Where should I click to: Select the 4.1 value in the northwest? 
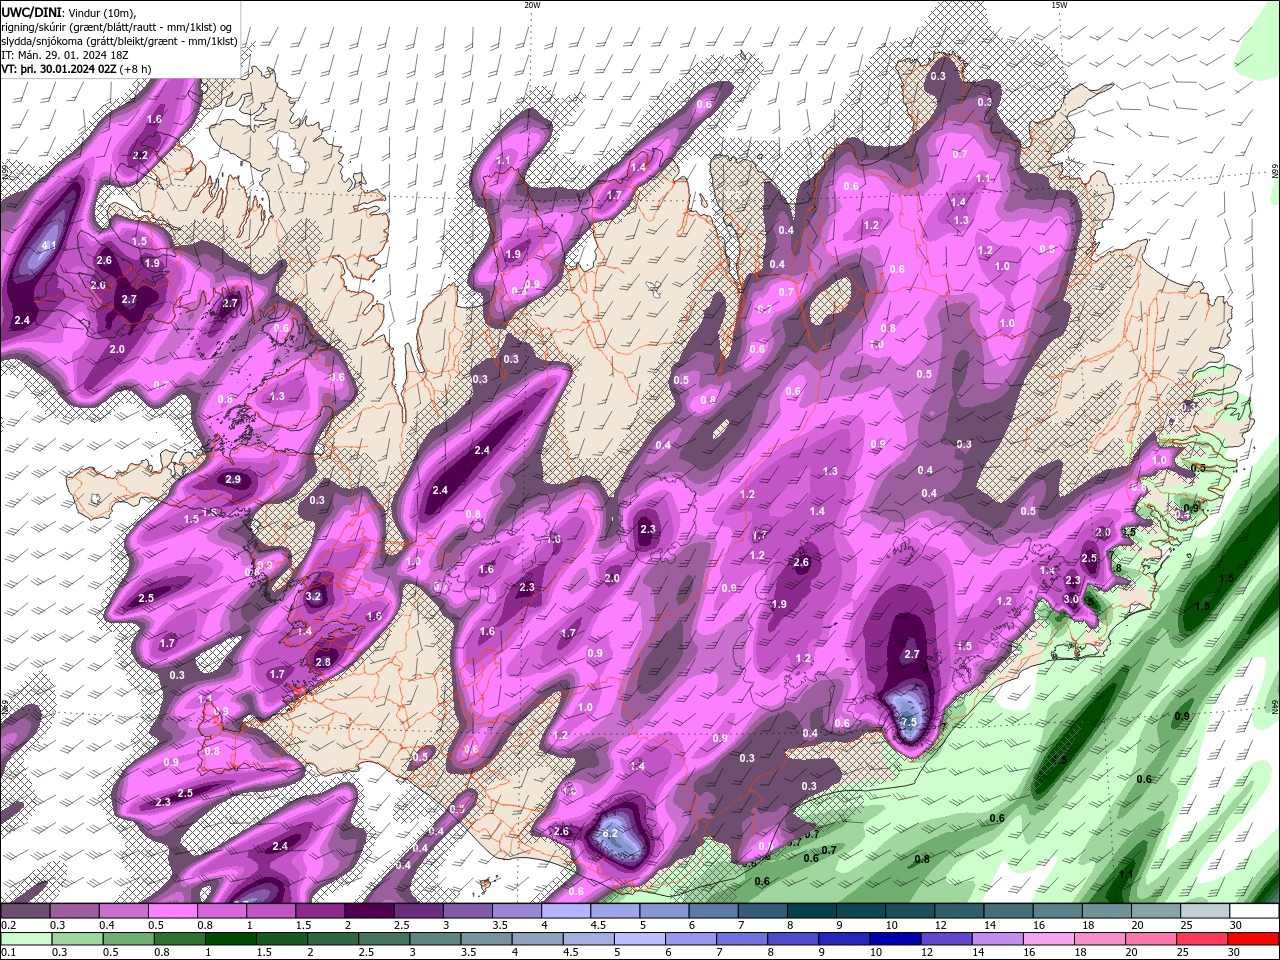[x=49, y=244]
